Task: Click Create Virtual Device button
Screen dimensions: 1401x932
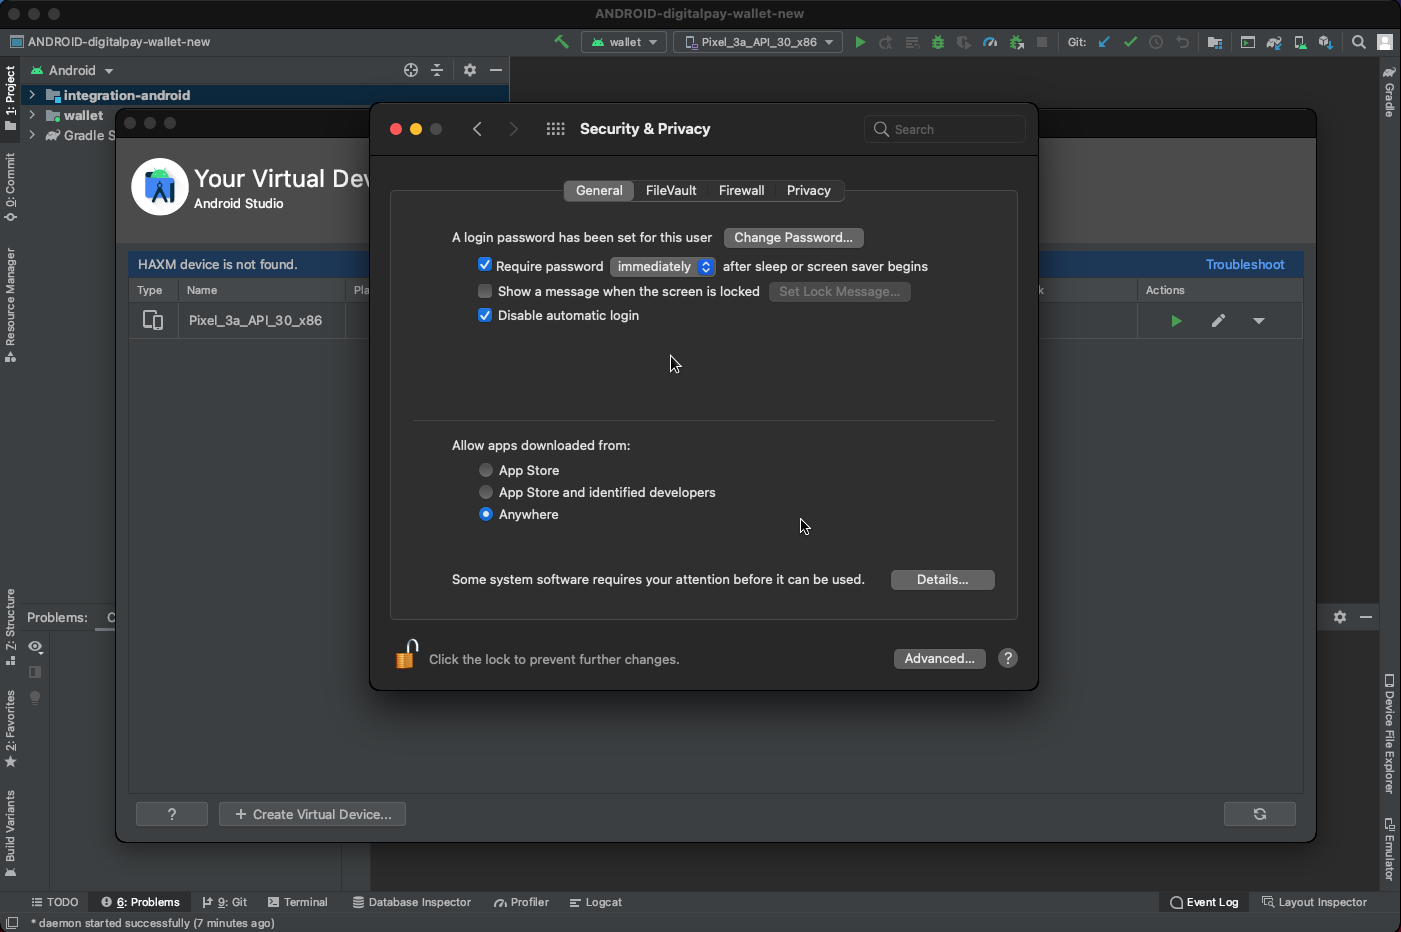Action: click(x=312, y=814)
